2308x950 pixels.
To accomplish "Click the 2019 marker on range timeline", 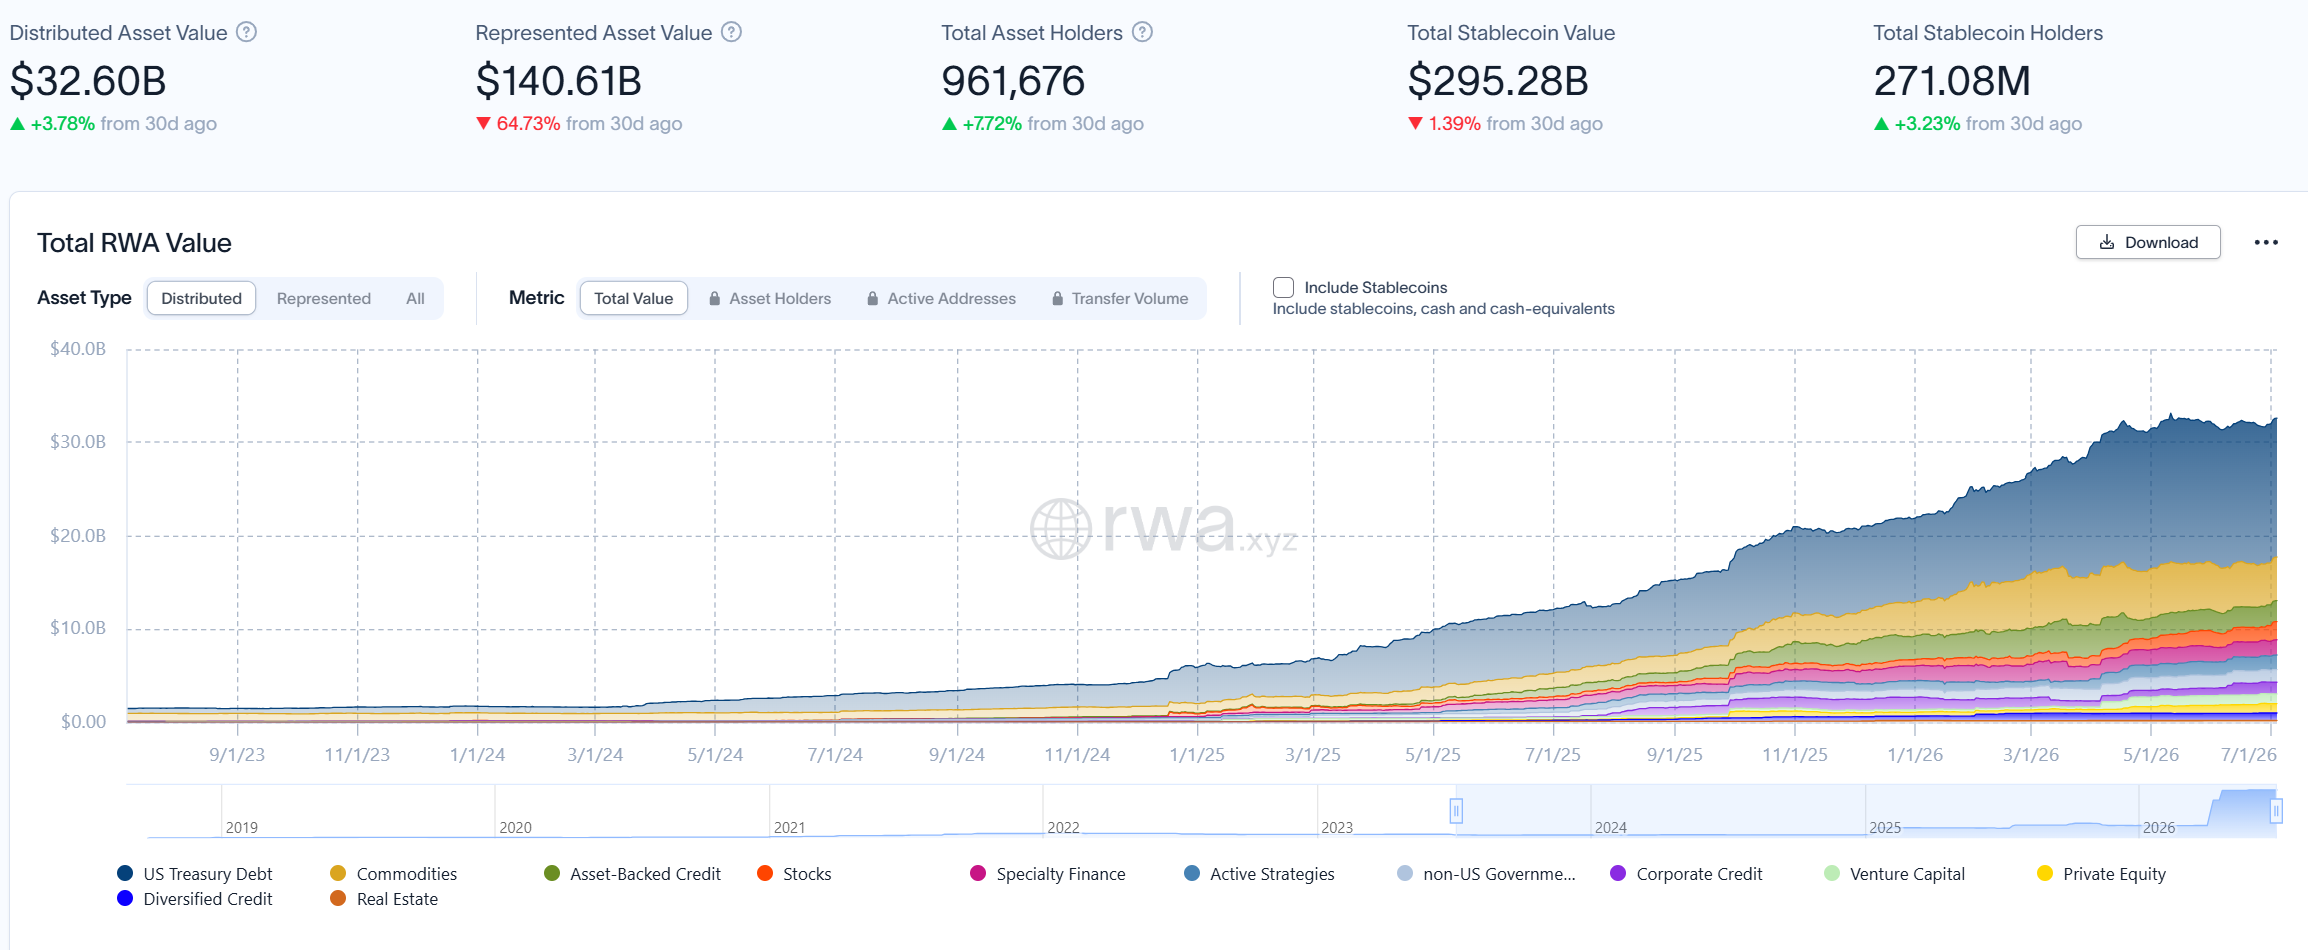I will point(241,827).
